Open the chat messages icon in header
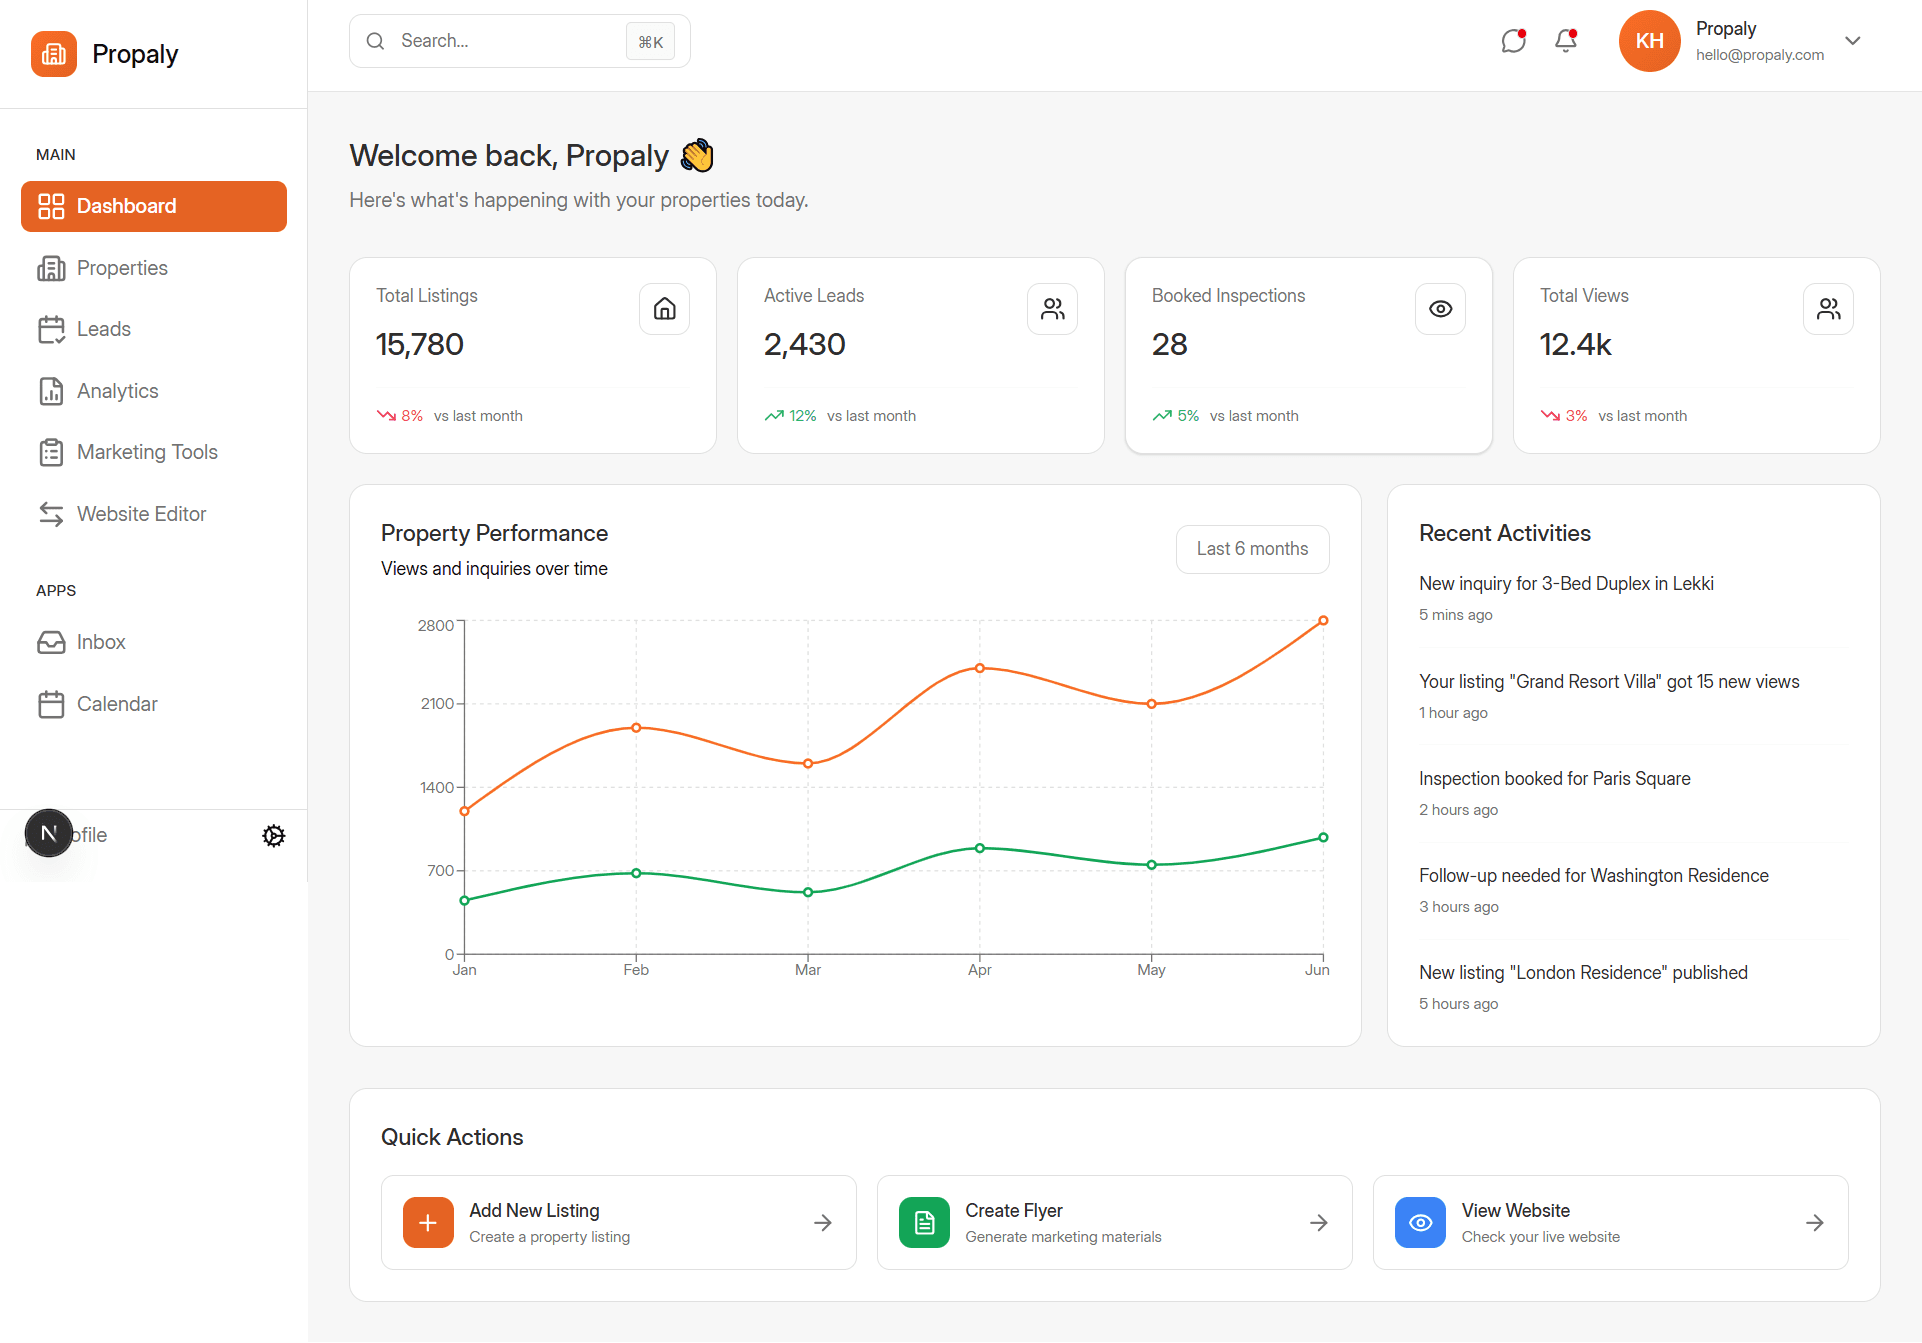This screenshot has width=1922, height=1343. pyautogui.click(x=1513, y=41)
